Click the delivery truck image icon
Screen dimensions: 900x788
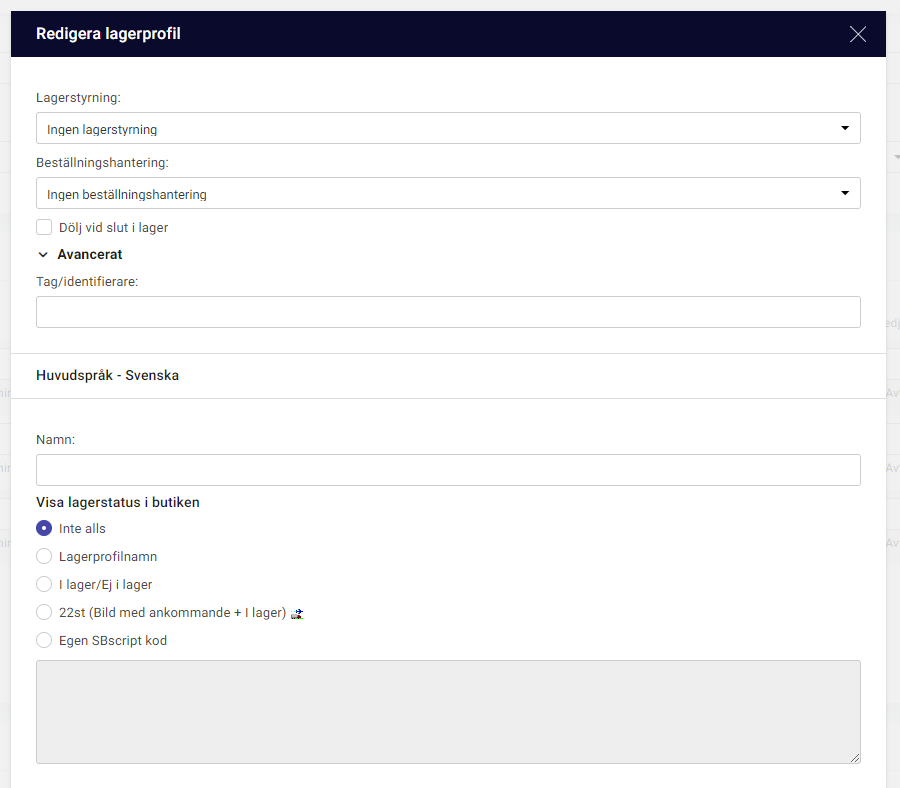297,614
